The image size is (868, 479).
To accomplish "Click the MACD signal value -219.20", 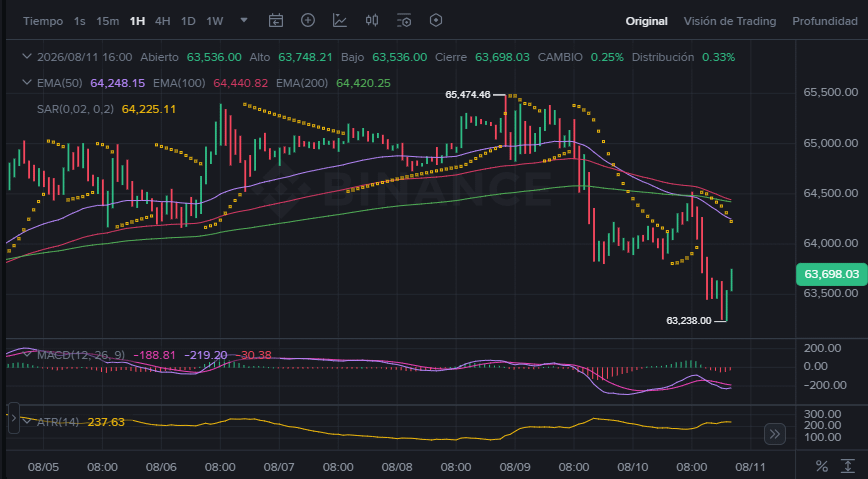I will 205,355.
